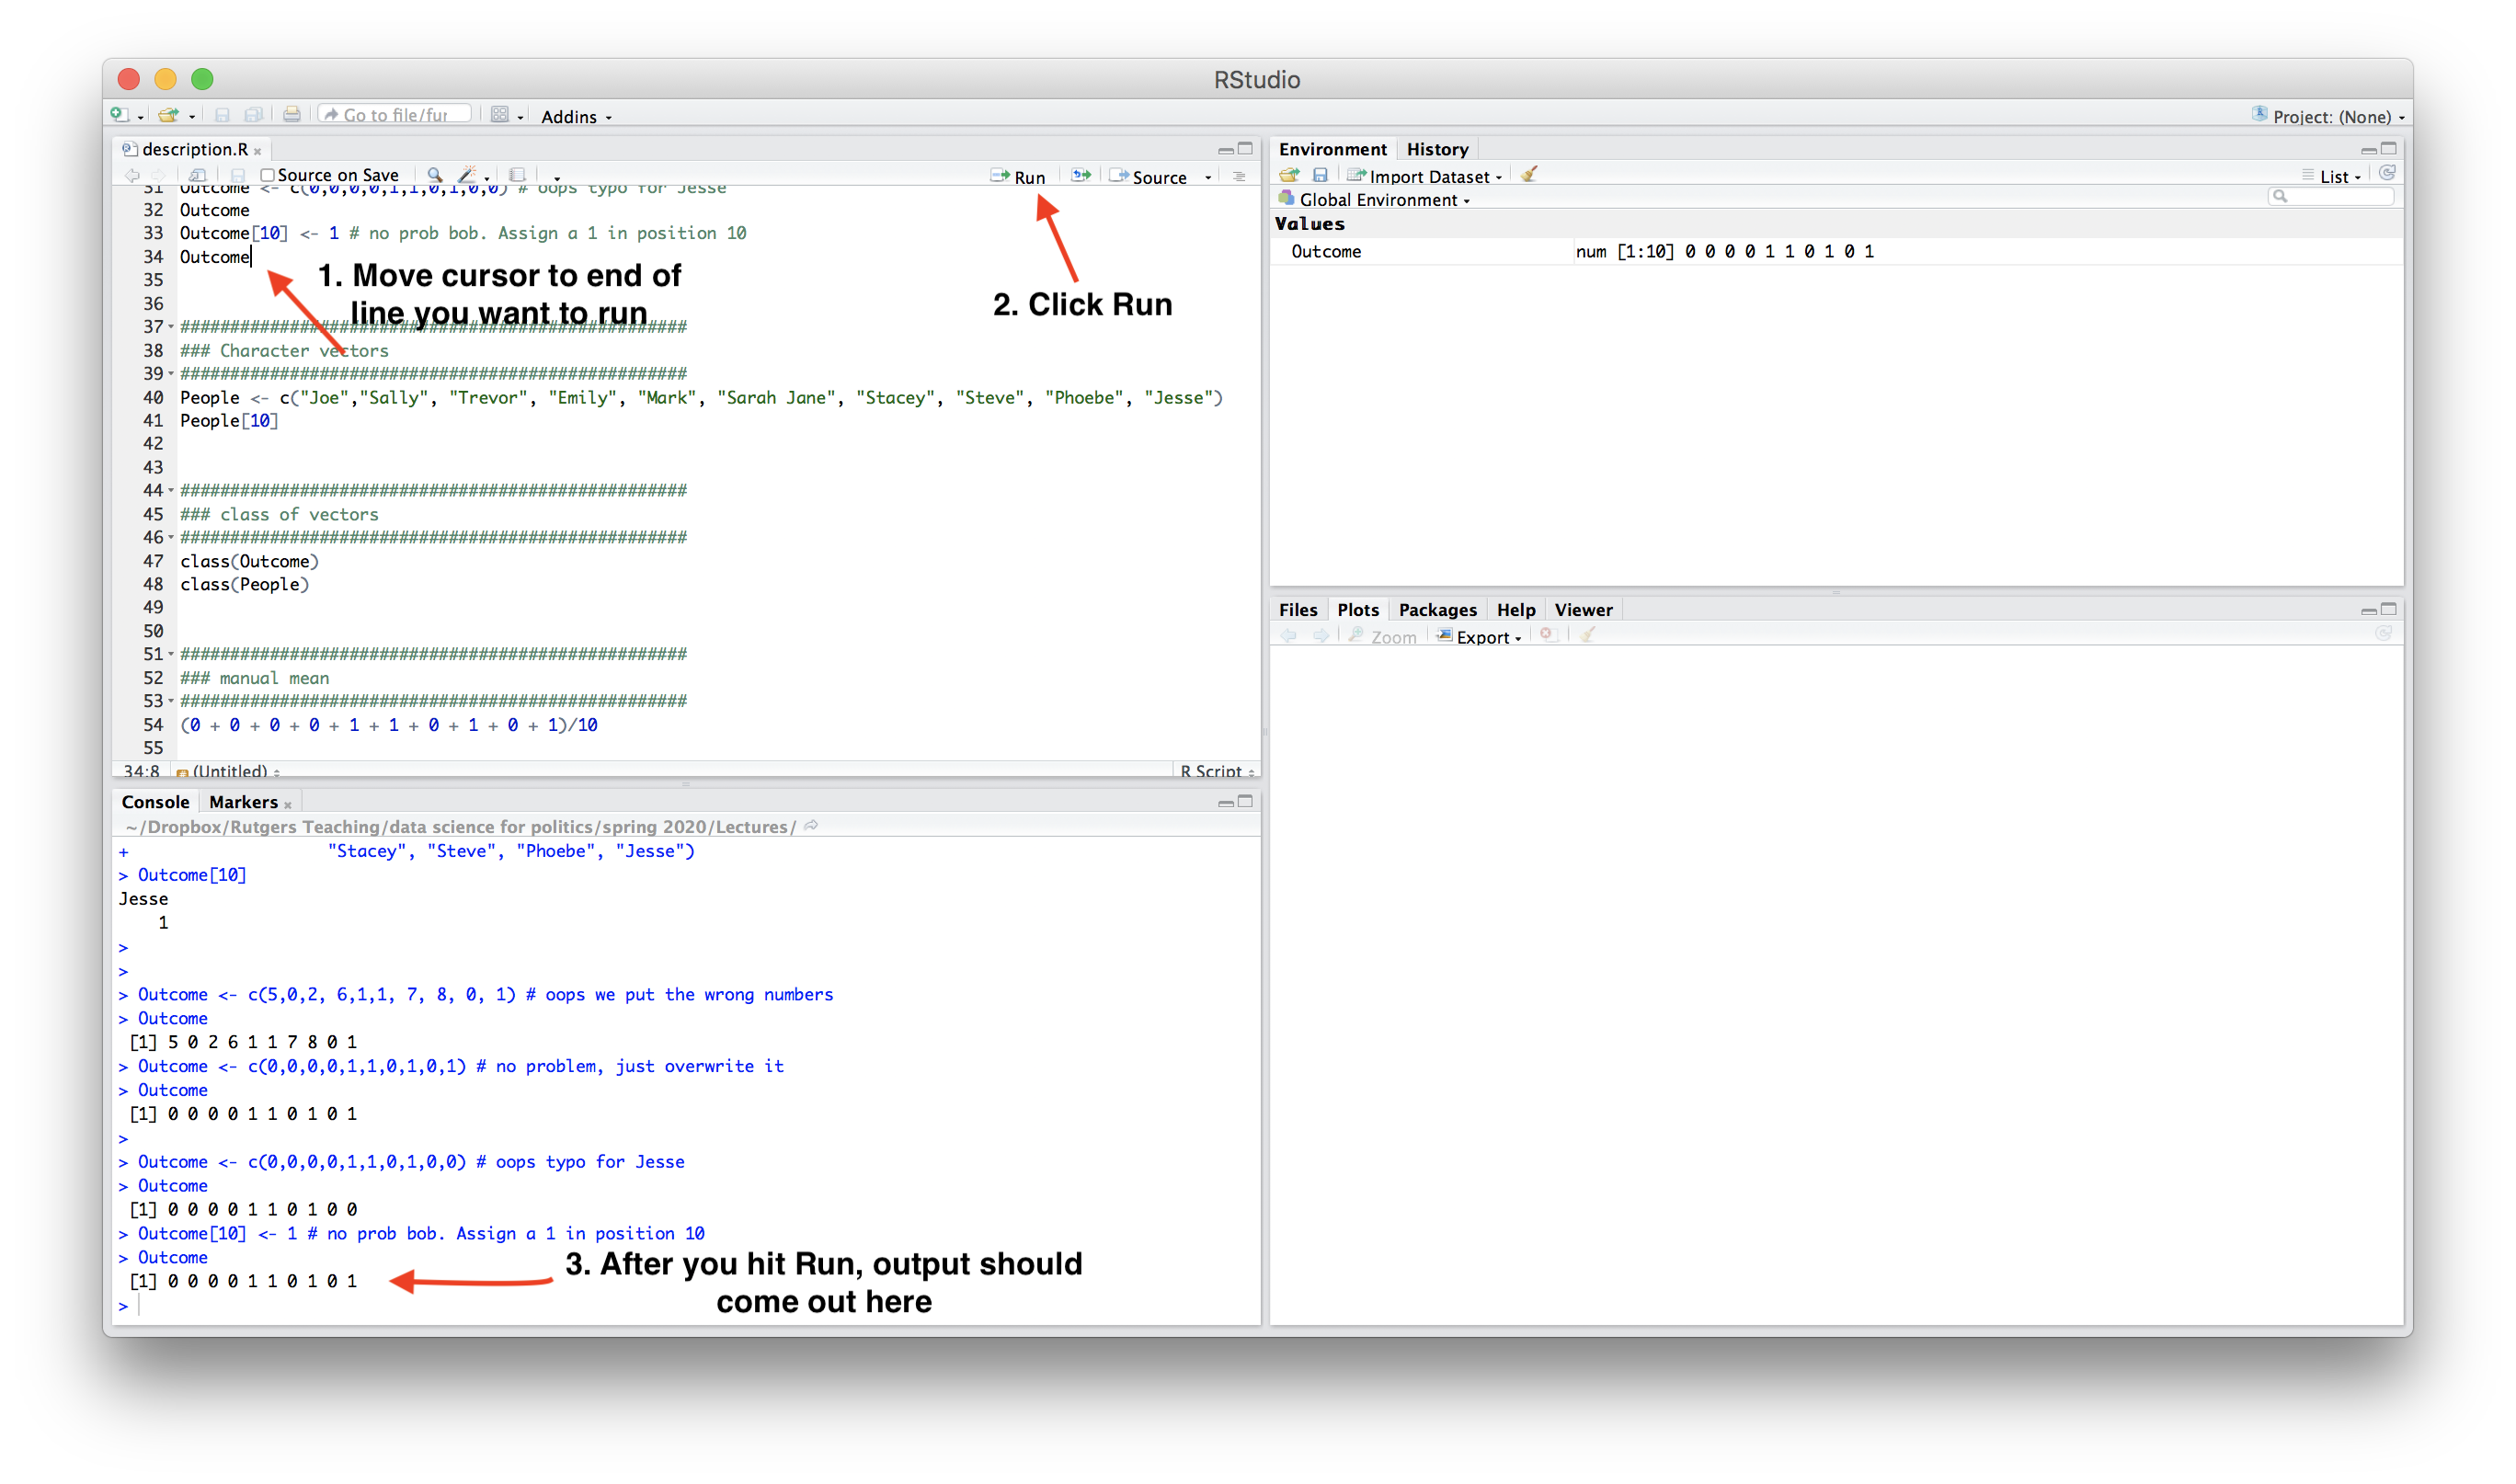Click the Re-run previous region icon
Viewport: 2516px width, 1484px height.
(x=1081, y=176)
